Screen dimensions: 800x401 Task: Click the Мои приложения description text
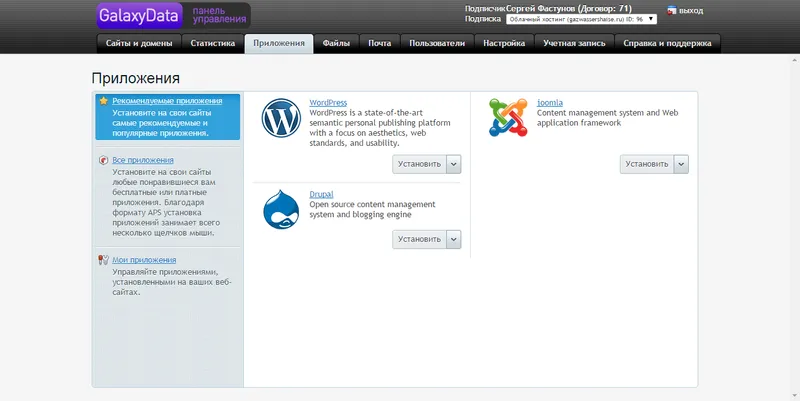coord(172,282)
